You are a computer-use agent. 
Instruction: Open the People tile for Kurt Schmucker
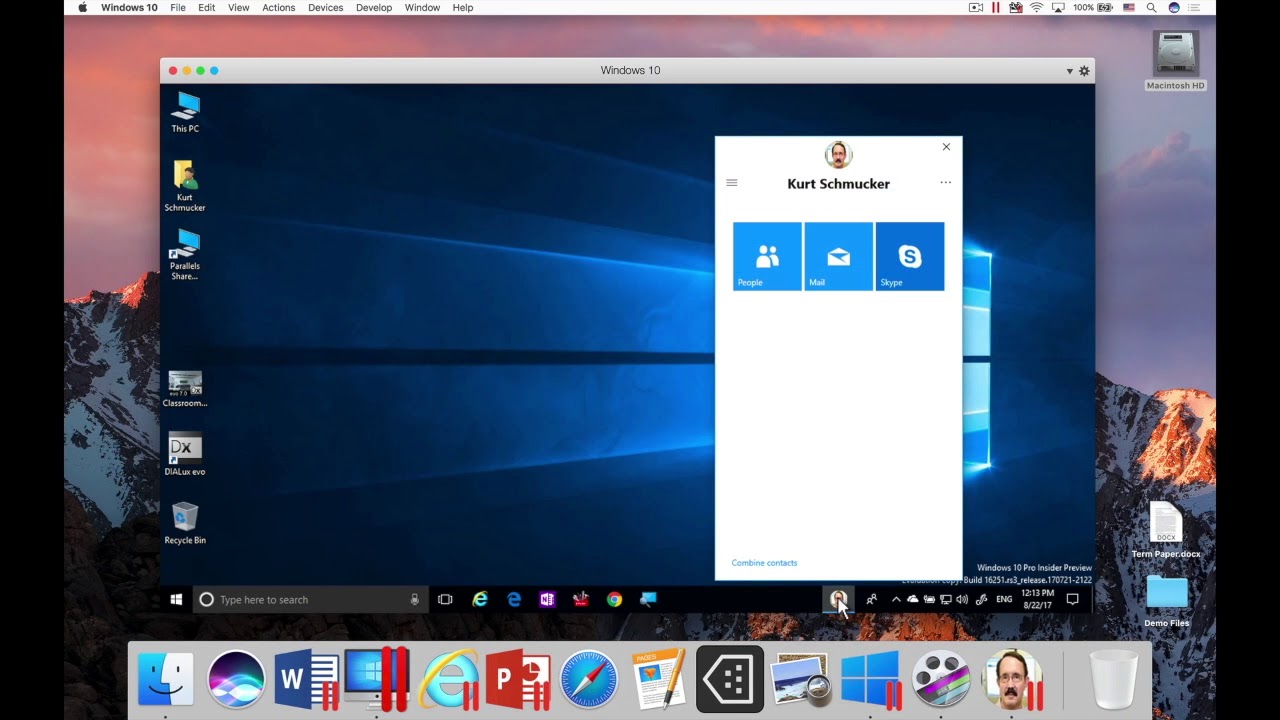click(767, 256)
